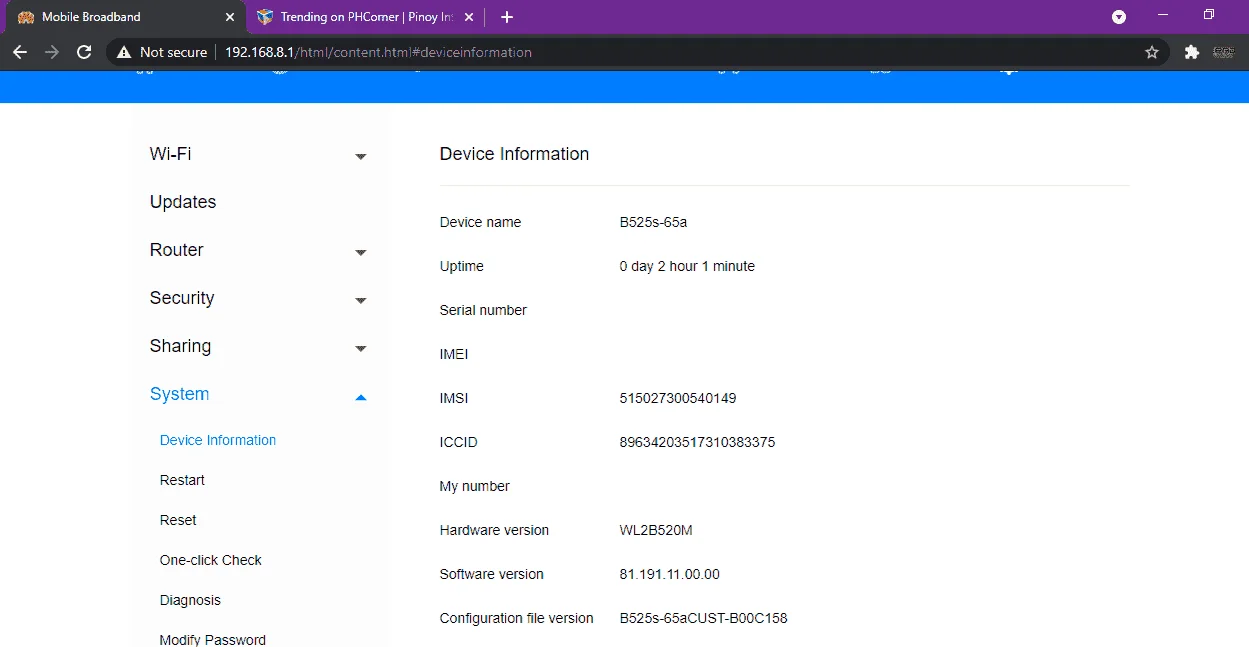Click the My number label
Screen dimensions: 1249x647
[475, 486]
